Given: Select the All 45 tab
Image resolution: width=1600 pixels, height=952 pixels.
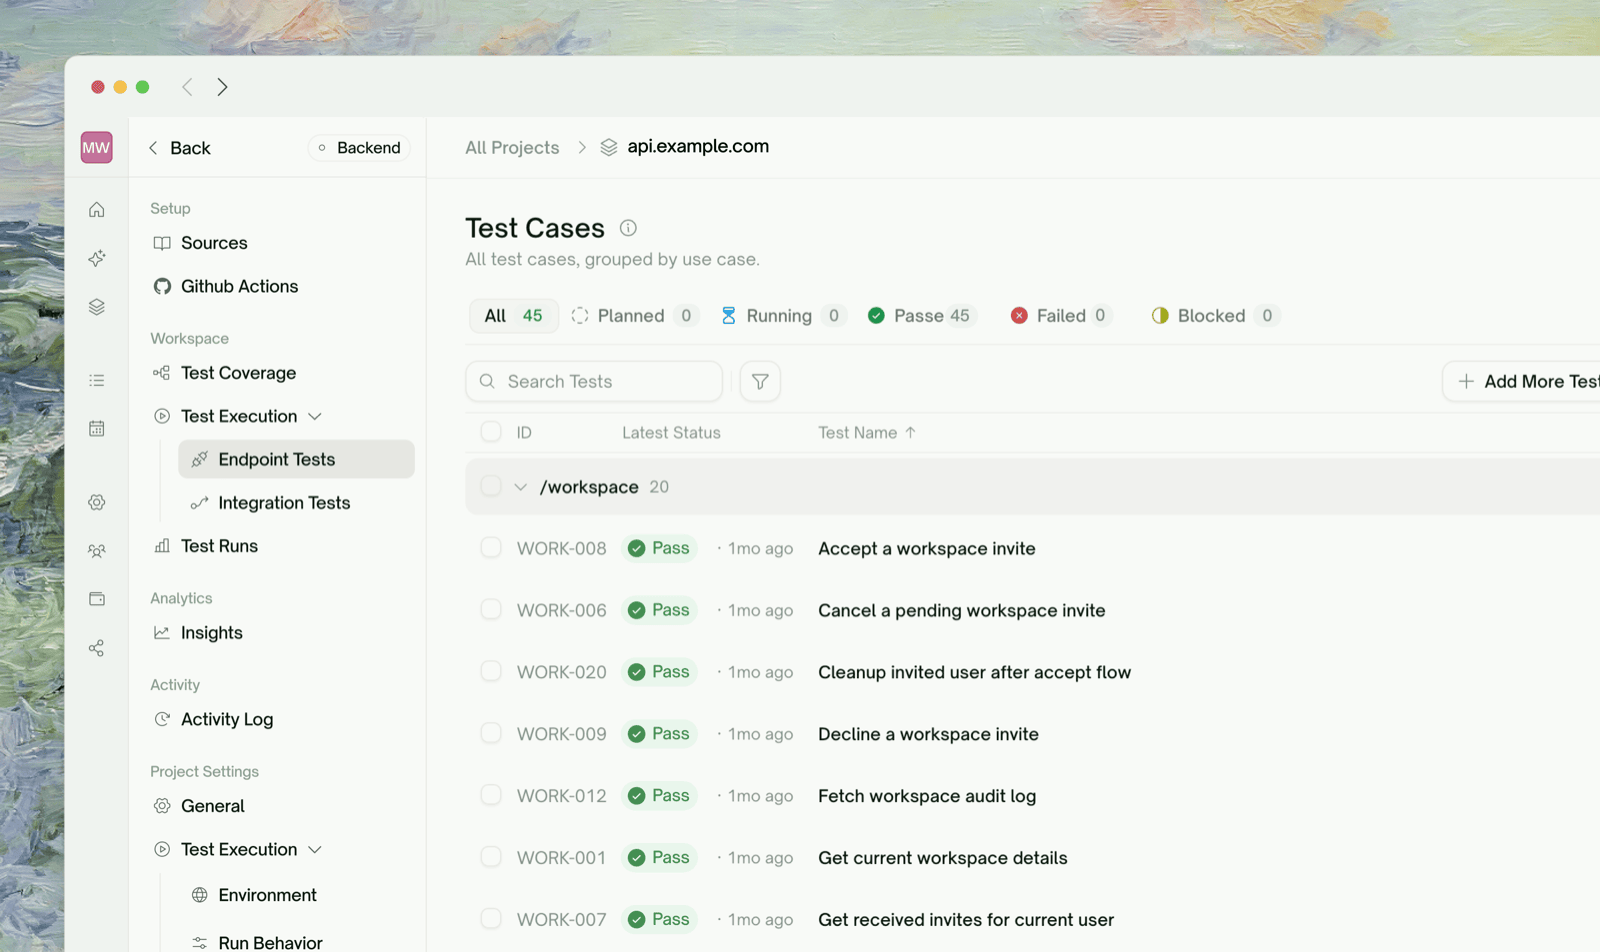Looking at the screenshot, I should pyautogui.click(x=514, y=316).
